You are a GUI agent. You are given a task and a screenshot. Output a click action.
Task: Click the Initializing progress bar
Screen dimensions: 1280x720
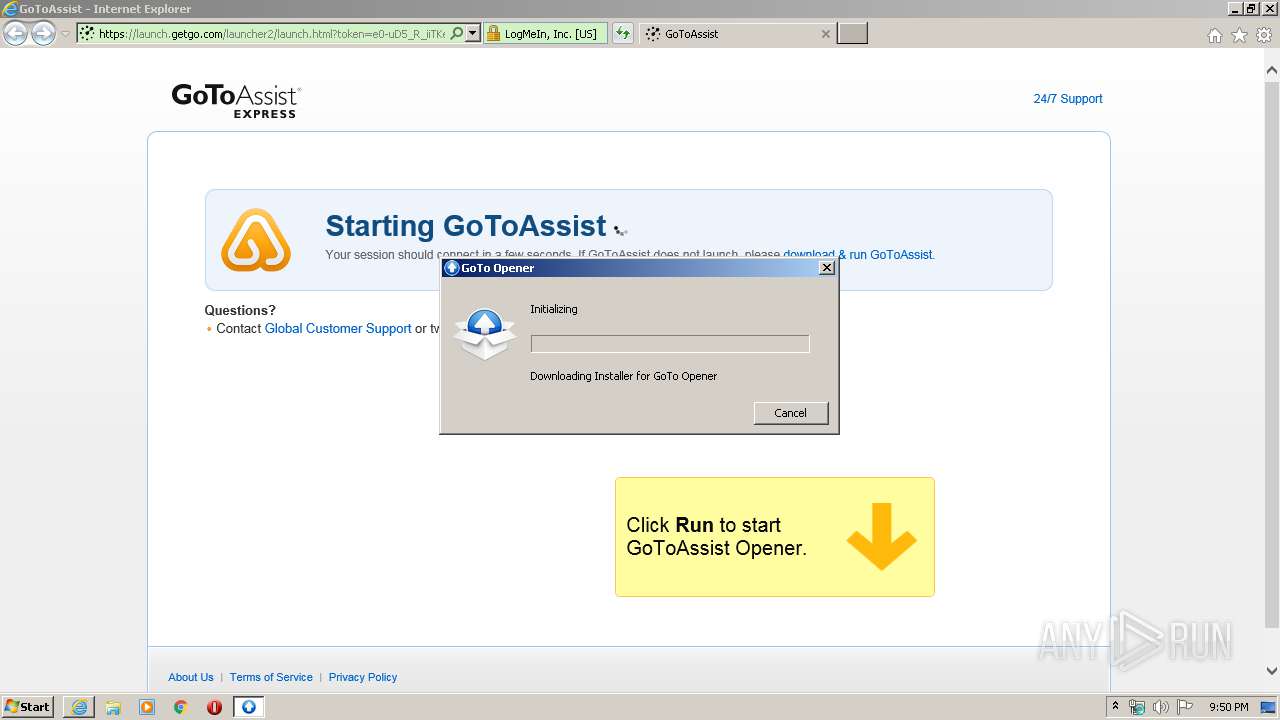(x=670, y=344)
